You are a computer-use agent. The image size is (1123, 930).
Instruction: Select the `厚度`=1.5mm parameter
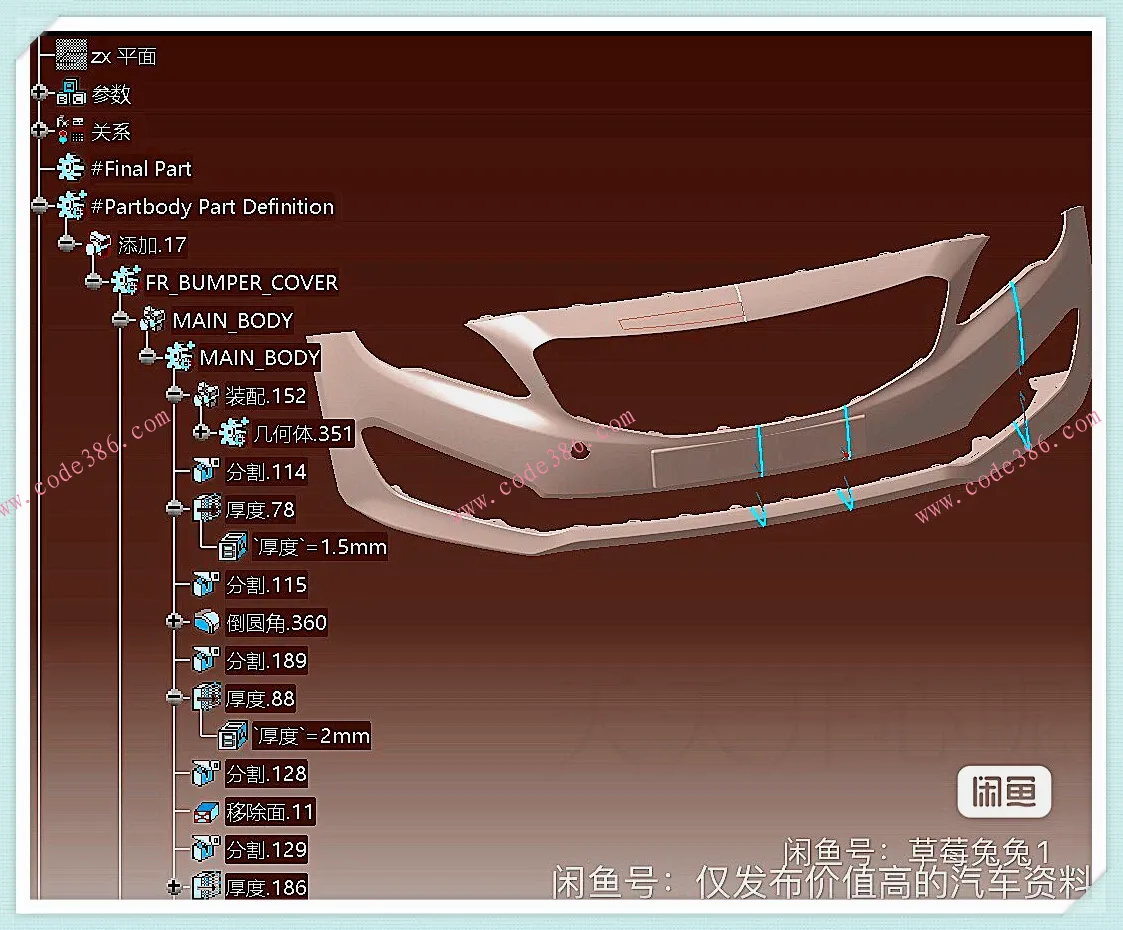(318, 547)
